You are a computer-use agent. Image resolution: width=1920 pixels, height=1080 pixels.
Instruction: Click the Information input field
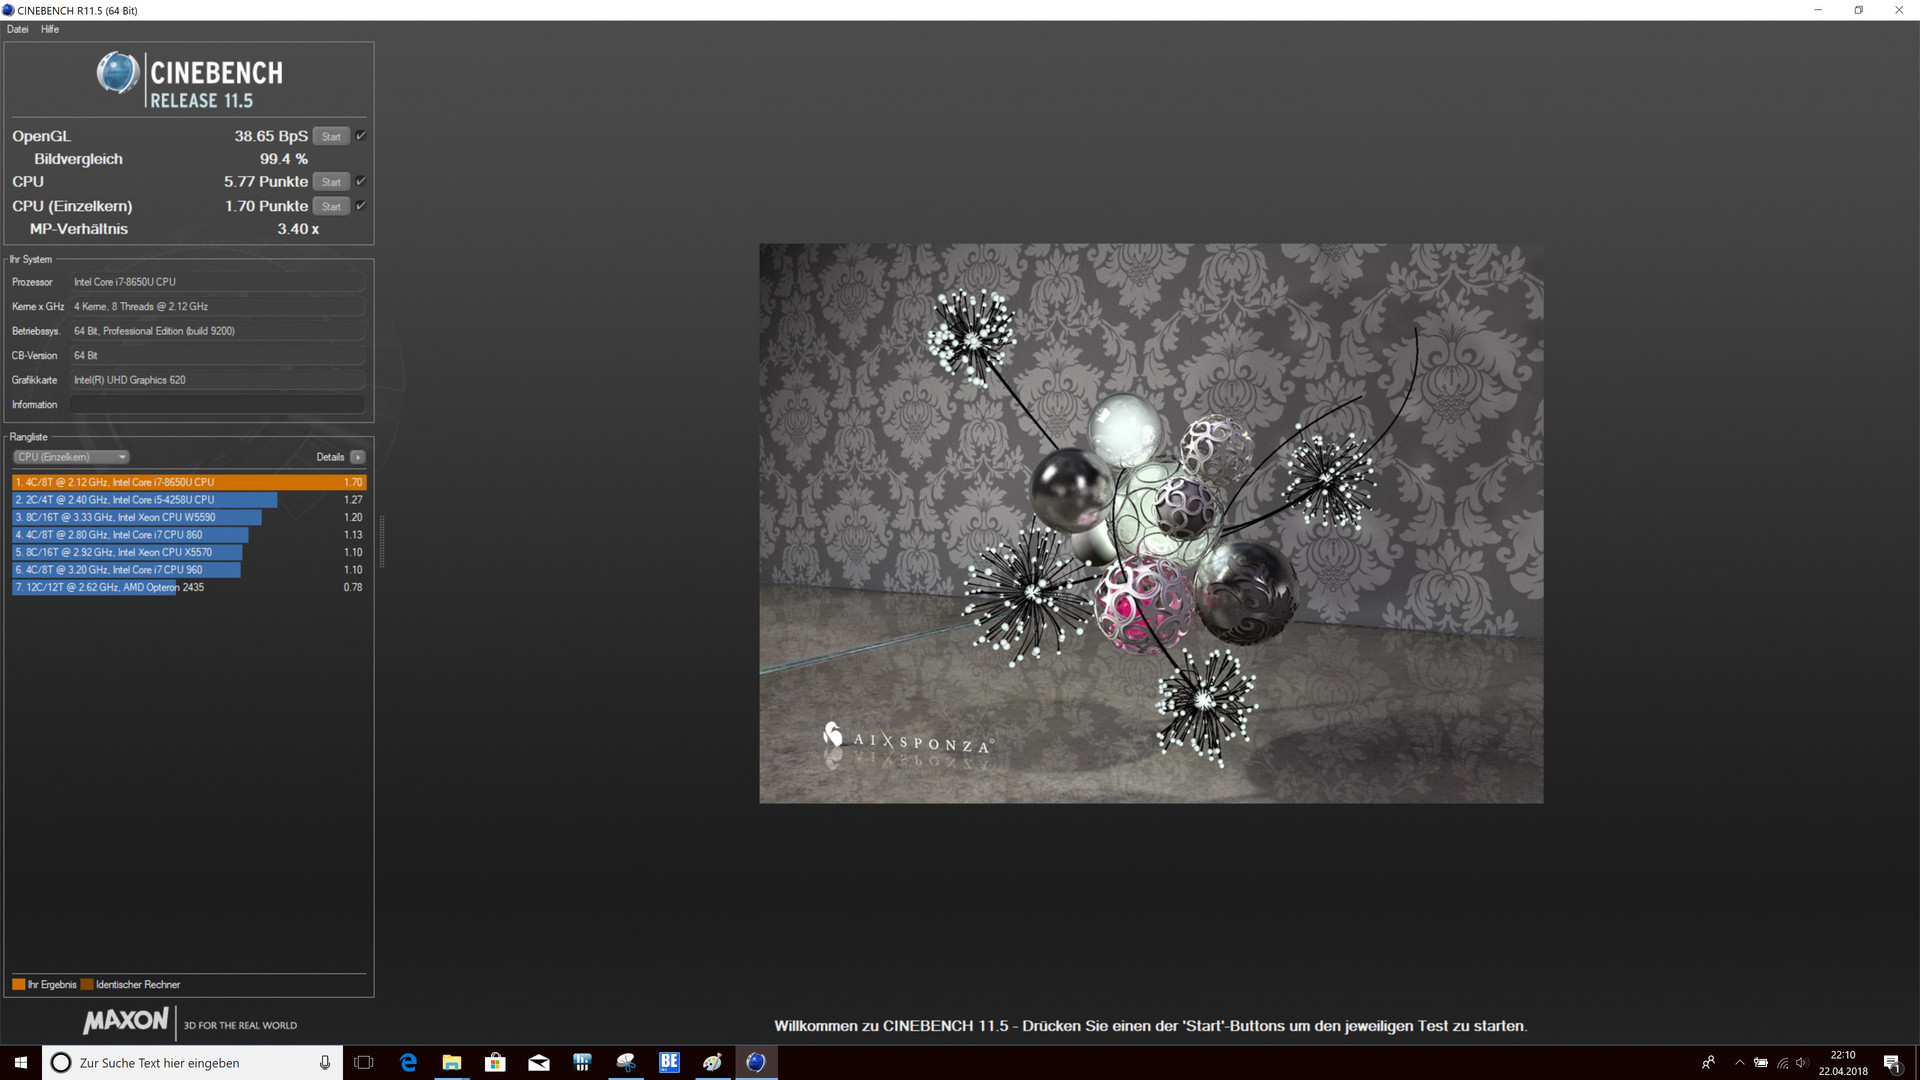(x=217, y=404)
